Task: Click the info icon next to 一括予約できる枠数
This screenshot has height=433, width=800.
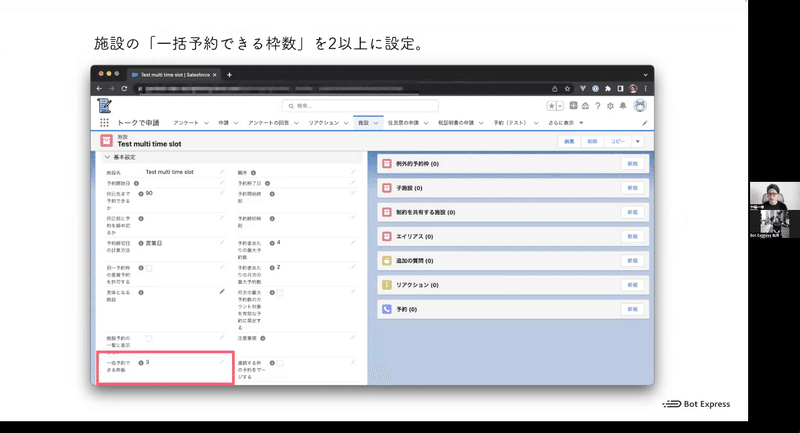Action: (x=141, y=363)
